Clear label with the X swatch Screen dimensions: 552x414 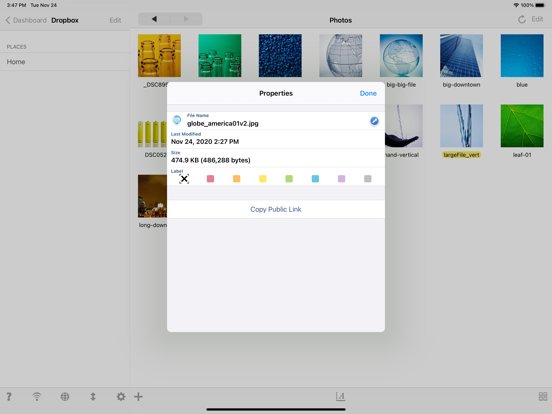pos(184,179)
